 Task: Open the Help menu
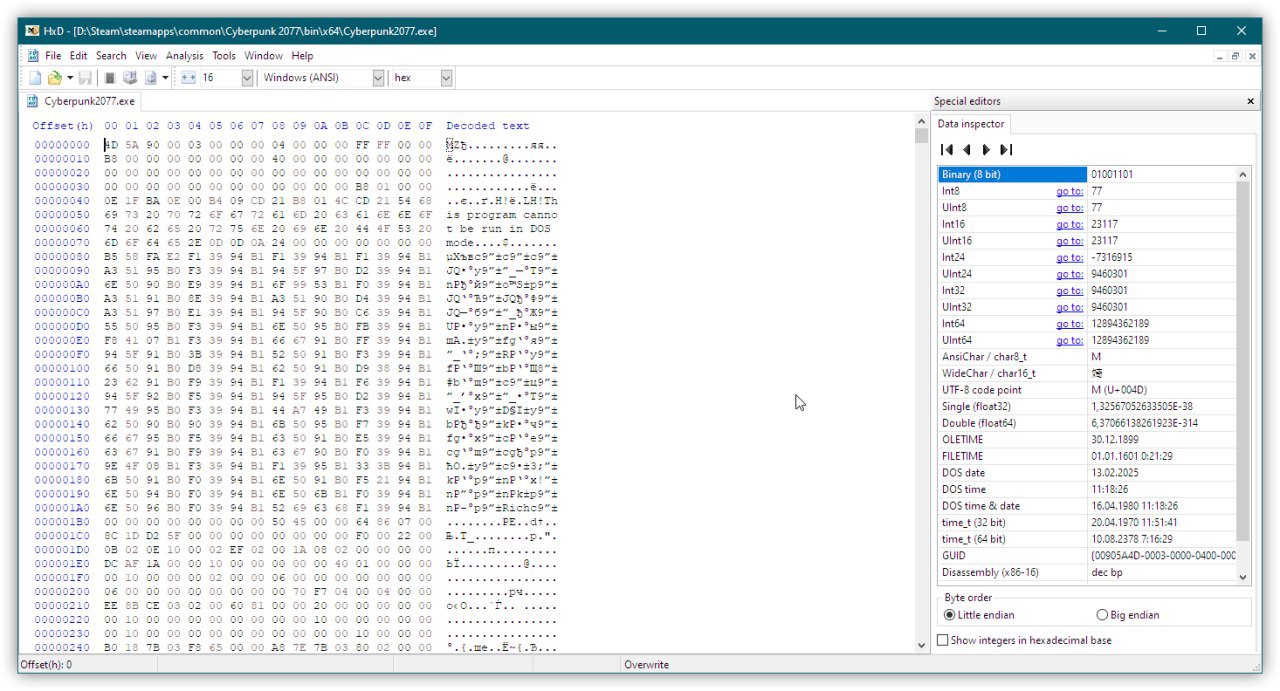pos(302,56)
